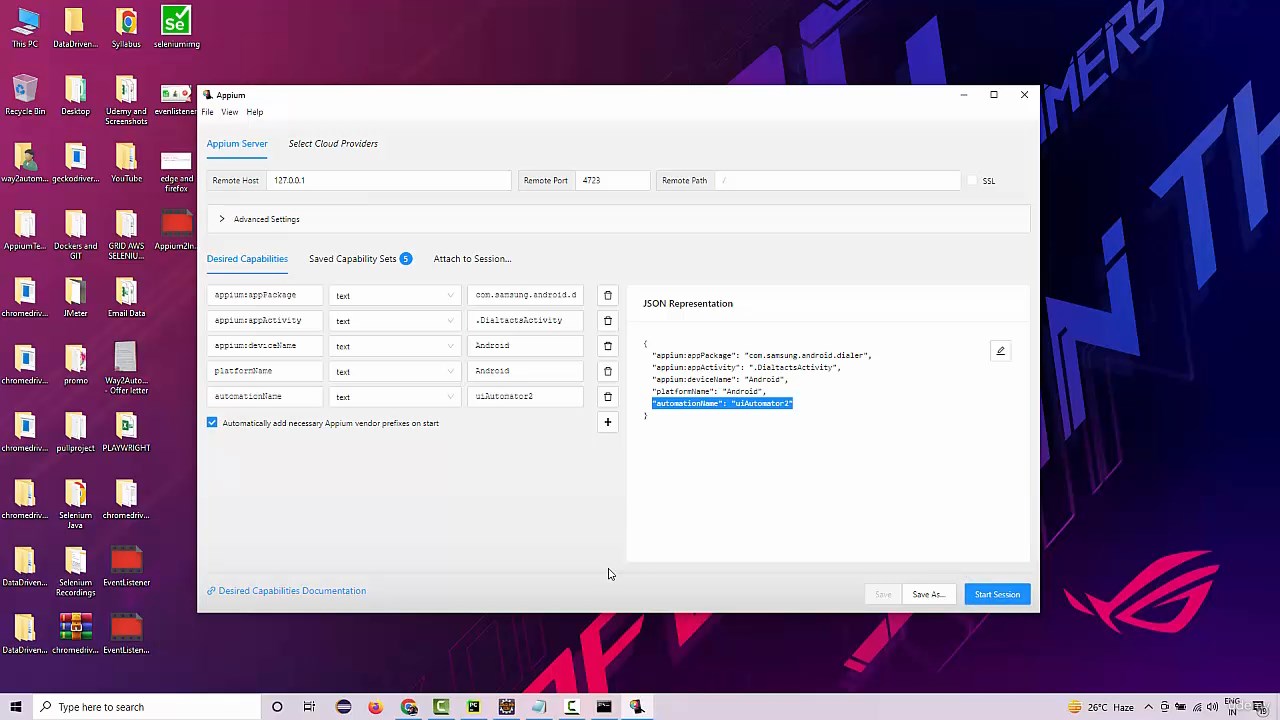Screen dimensions: 1280x720
Task: Delete the appium:deviceName capability row
Action: [x=607, y=346]
